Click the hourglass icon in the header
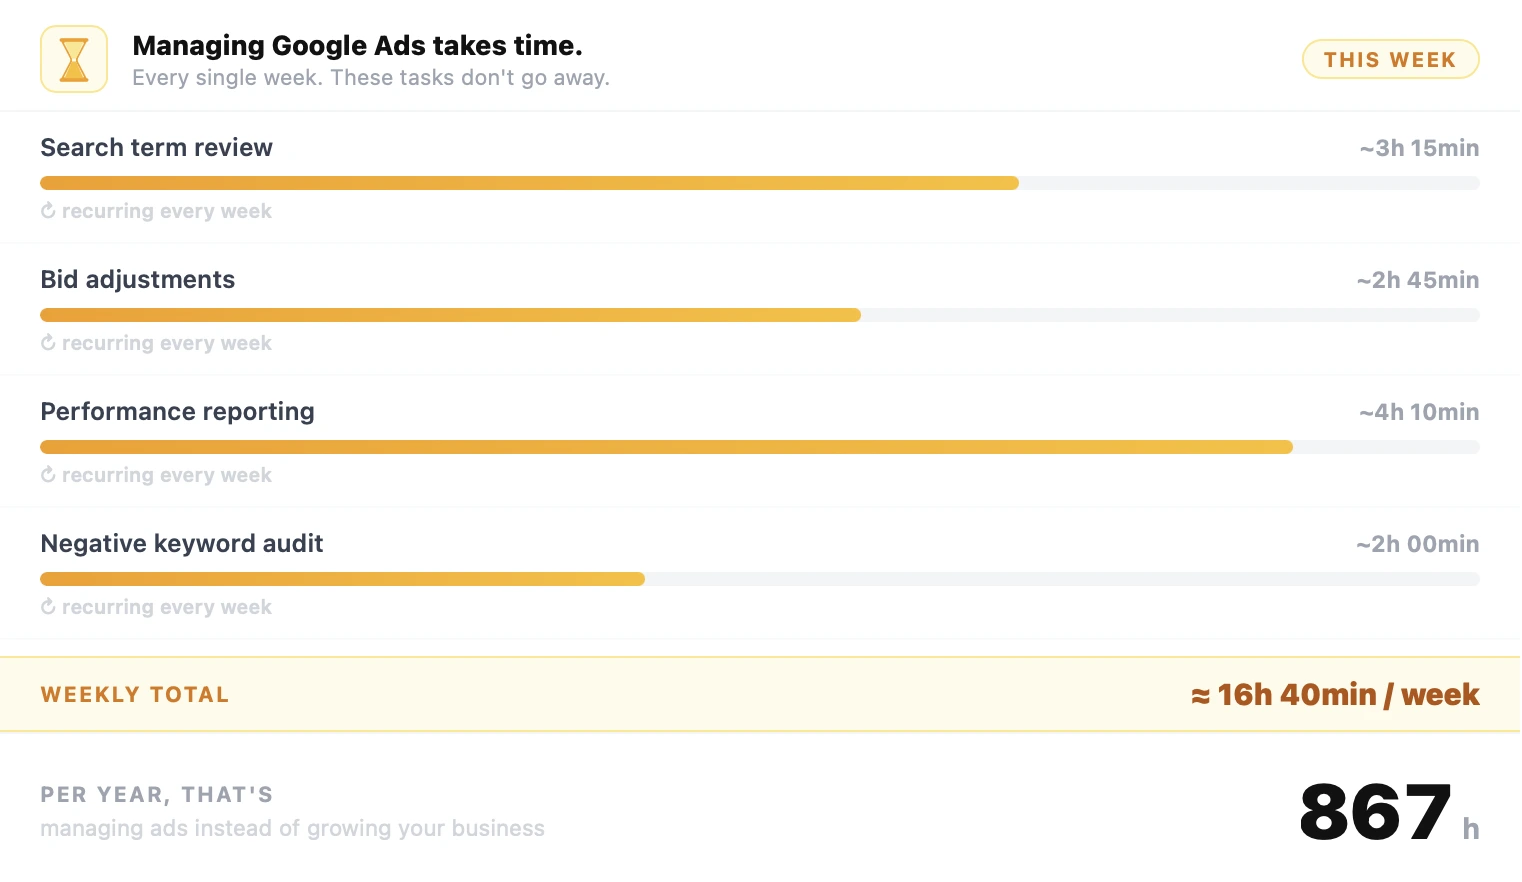Image resolution: width=1522 pixels, height=882 pixels. [x=73, y=58]
